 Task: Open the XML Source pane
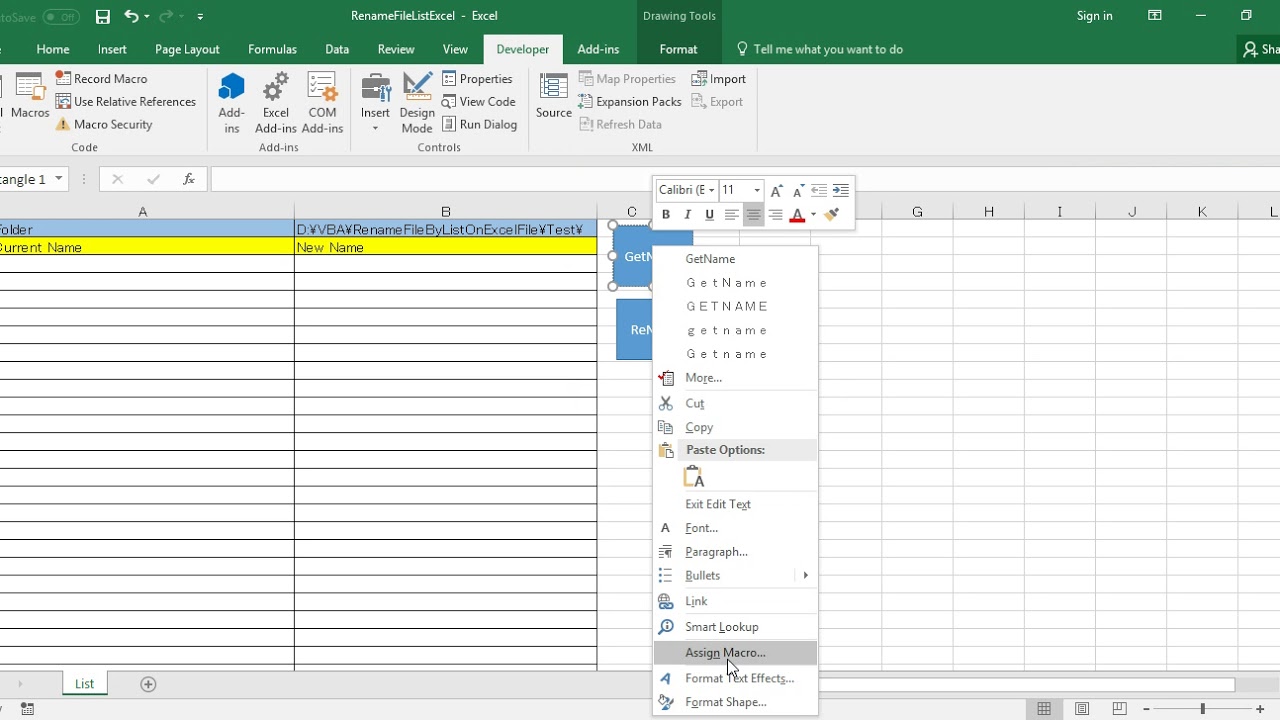(x=553, y=97)
